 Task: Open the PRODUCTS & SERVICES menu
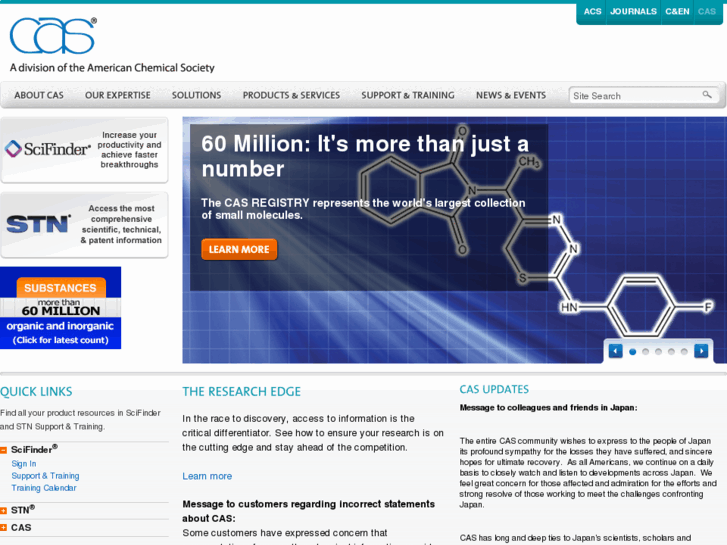click(x=291, y=95)
